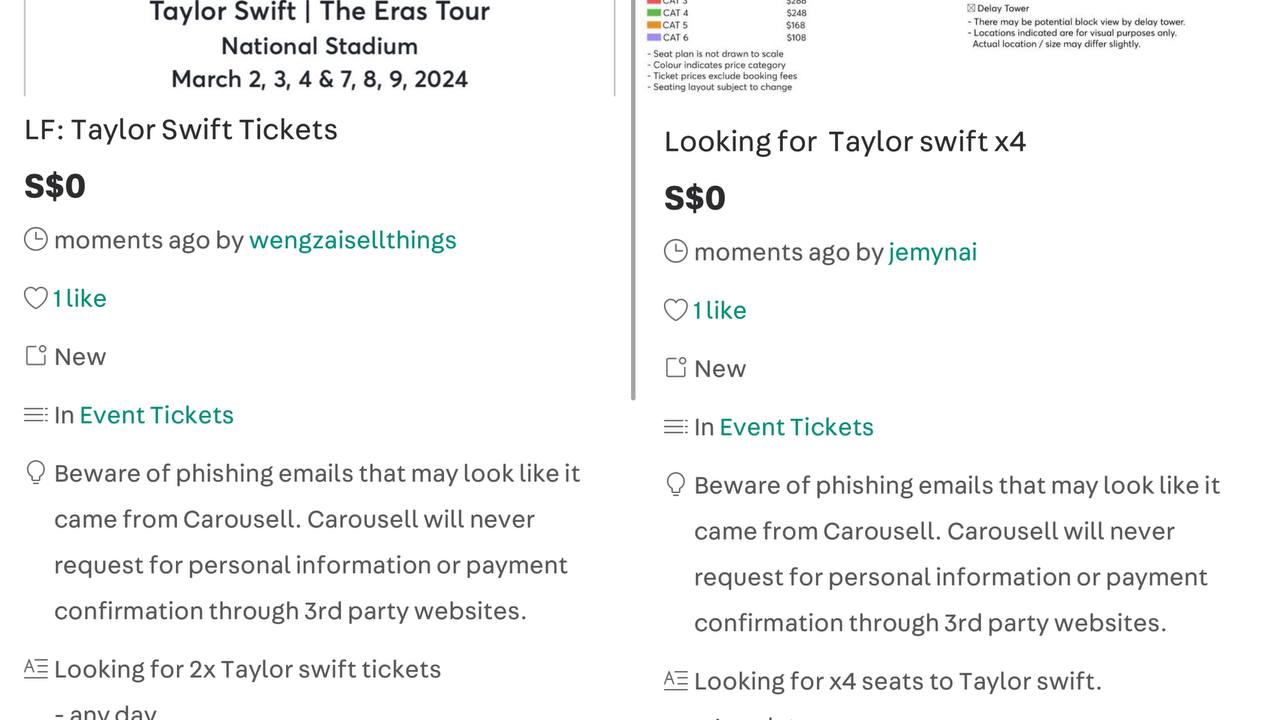Click the New condition icon in left listing
Image resolution: width=1280 pixels, height=720 pixels.
click(36, 356)
